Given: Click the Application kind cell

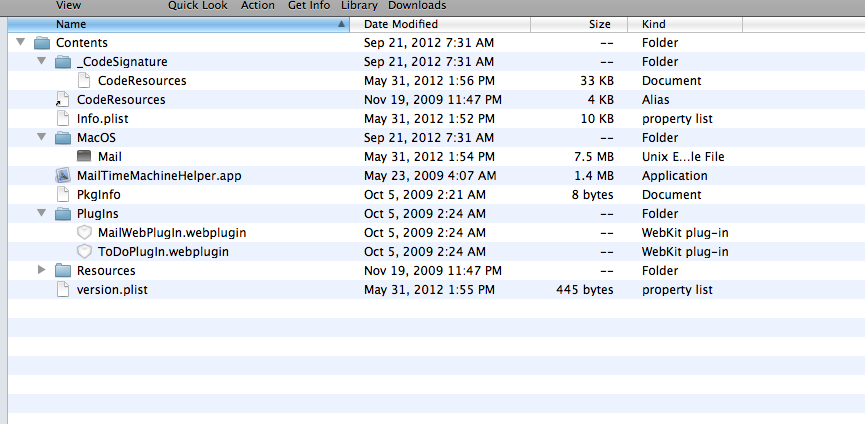Looking at the screenshot, I should 675,176.
